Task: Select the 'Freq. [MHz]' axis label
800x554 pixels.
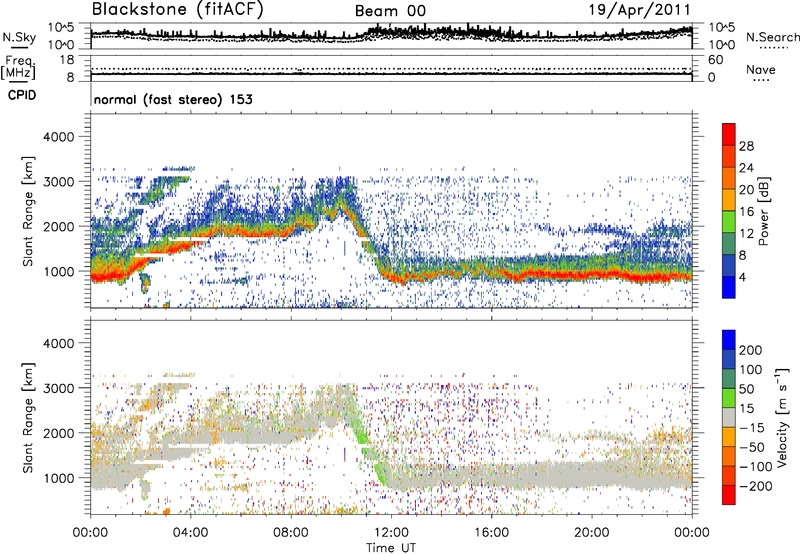Action: coord(18,67)
